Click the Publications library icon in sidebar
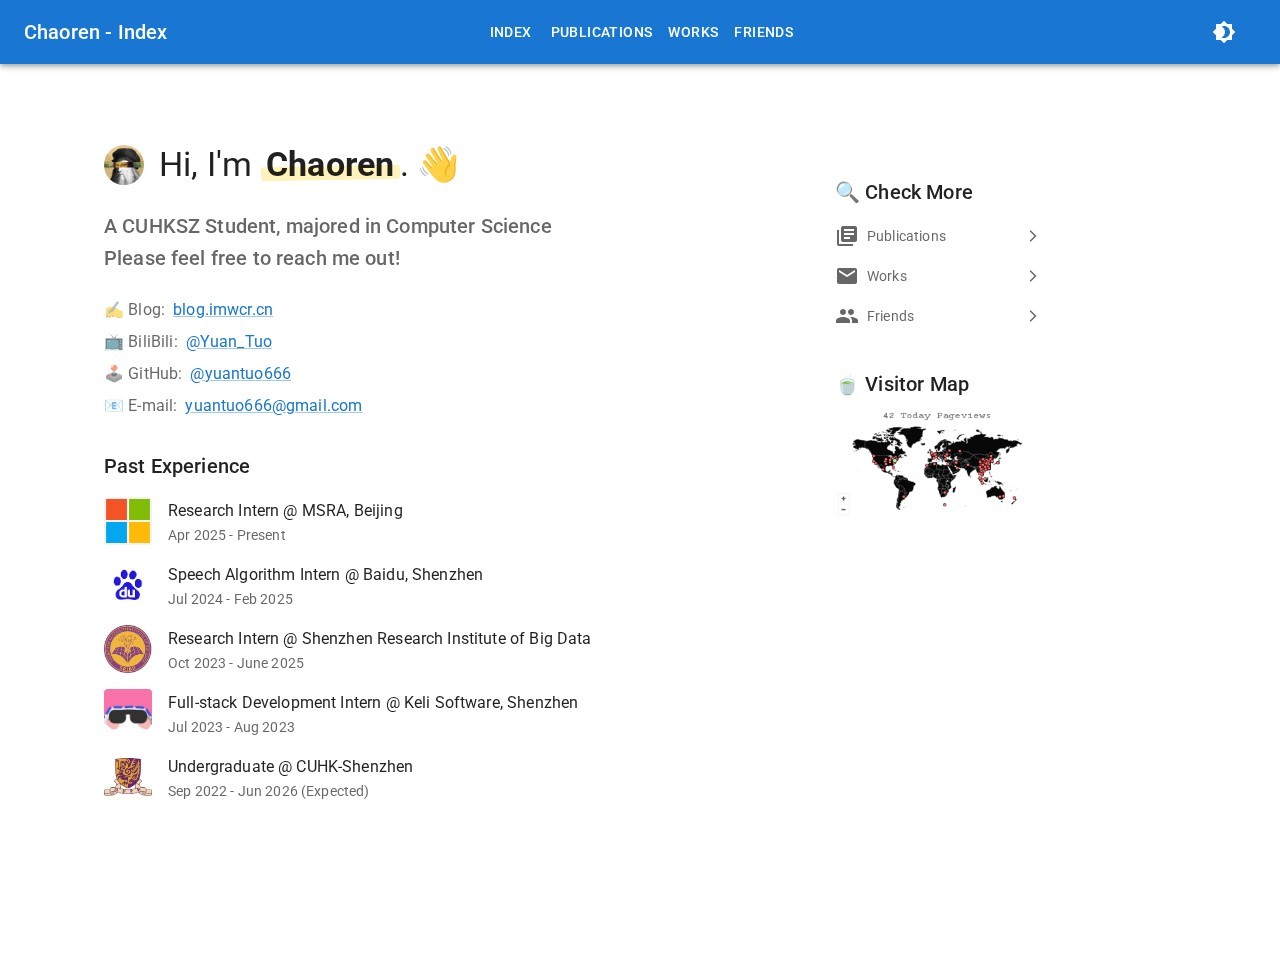 pos(847,236)
